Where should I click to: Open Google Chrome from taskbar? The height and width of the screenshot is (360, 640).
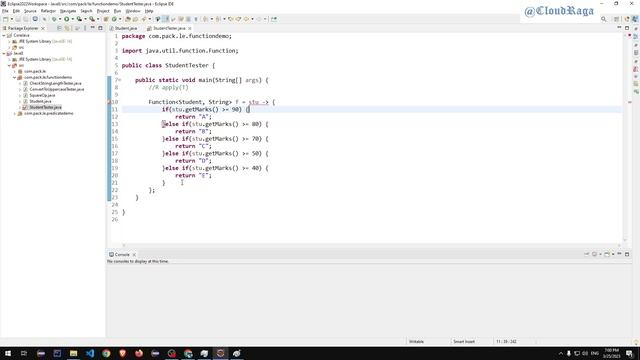pos(106,353)
